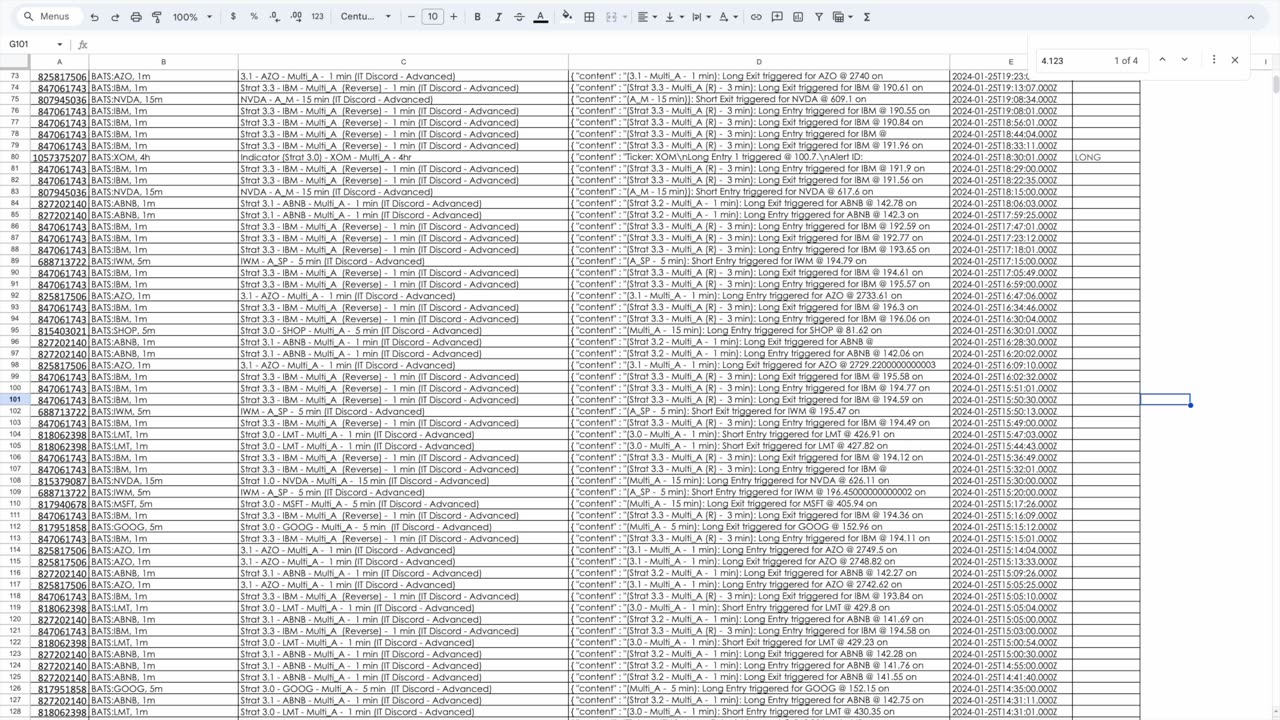The width and height of the screenshot is (1280, 720).
Task: Open the Filter views table icon dropdown
Action: tap(842, 17)
